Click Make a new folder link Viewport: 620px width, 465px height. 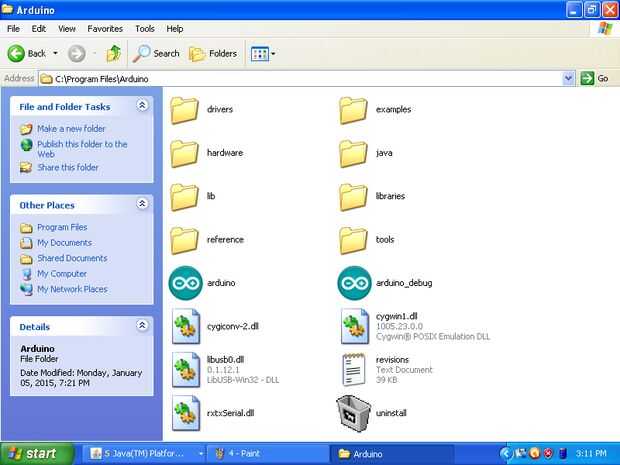[x=71, y=129]
